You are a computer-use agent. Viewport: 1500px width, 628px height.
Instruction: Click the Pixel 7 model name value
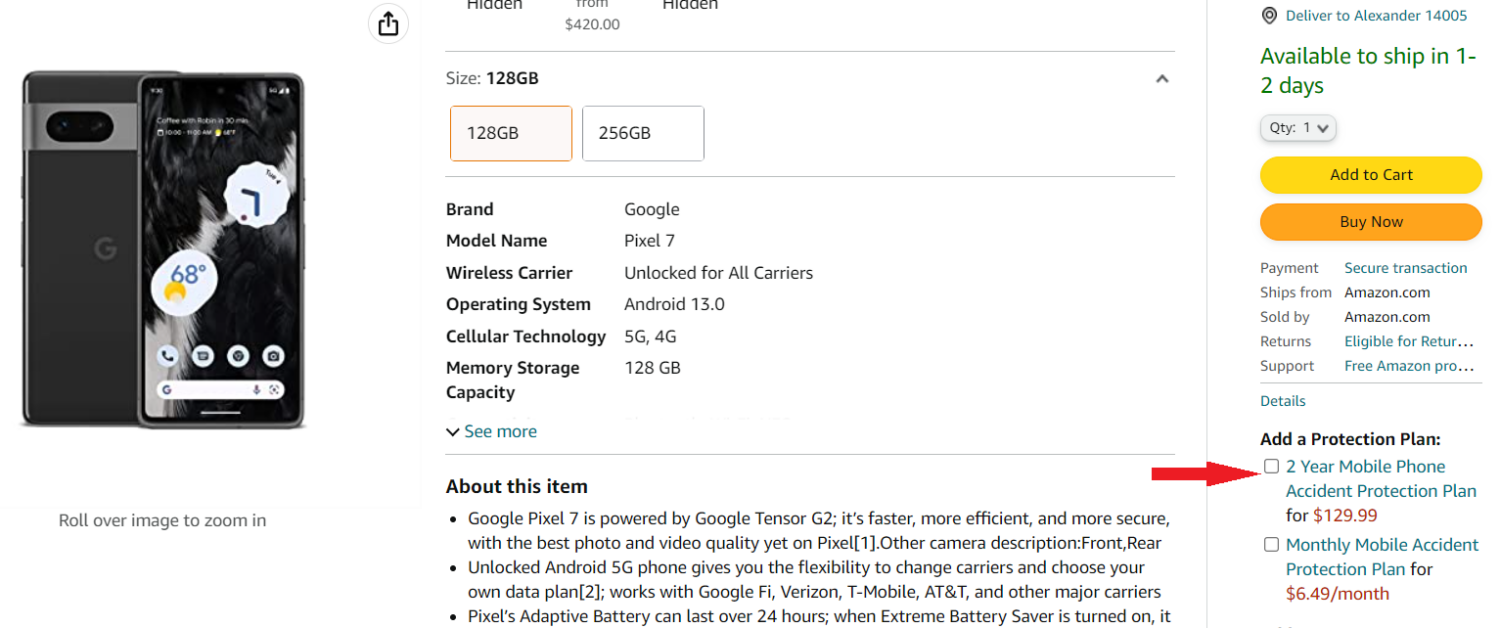[x=649, y=241]
